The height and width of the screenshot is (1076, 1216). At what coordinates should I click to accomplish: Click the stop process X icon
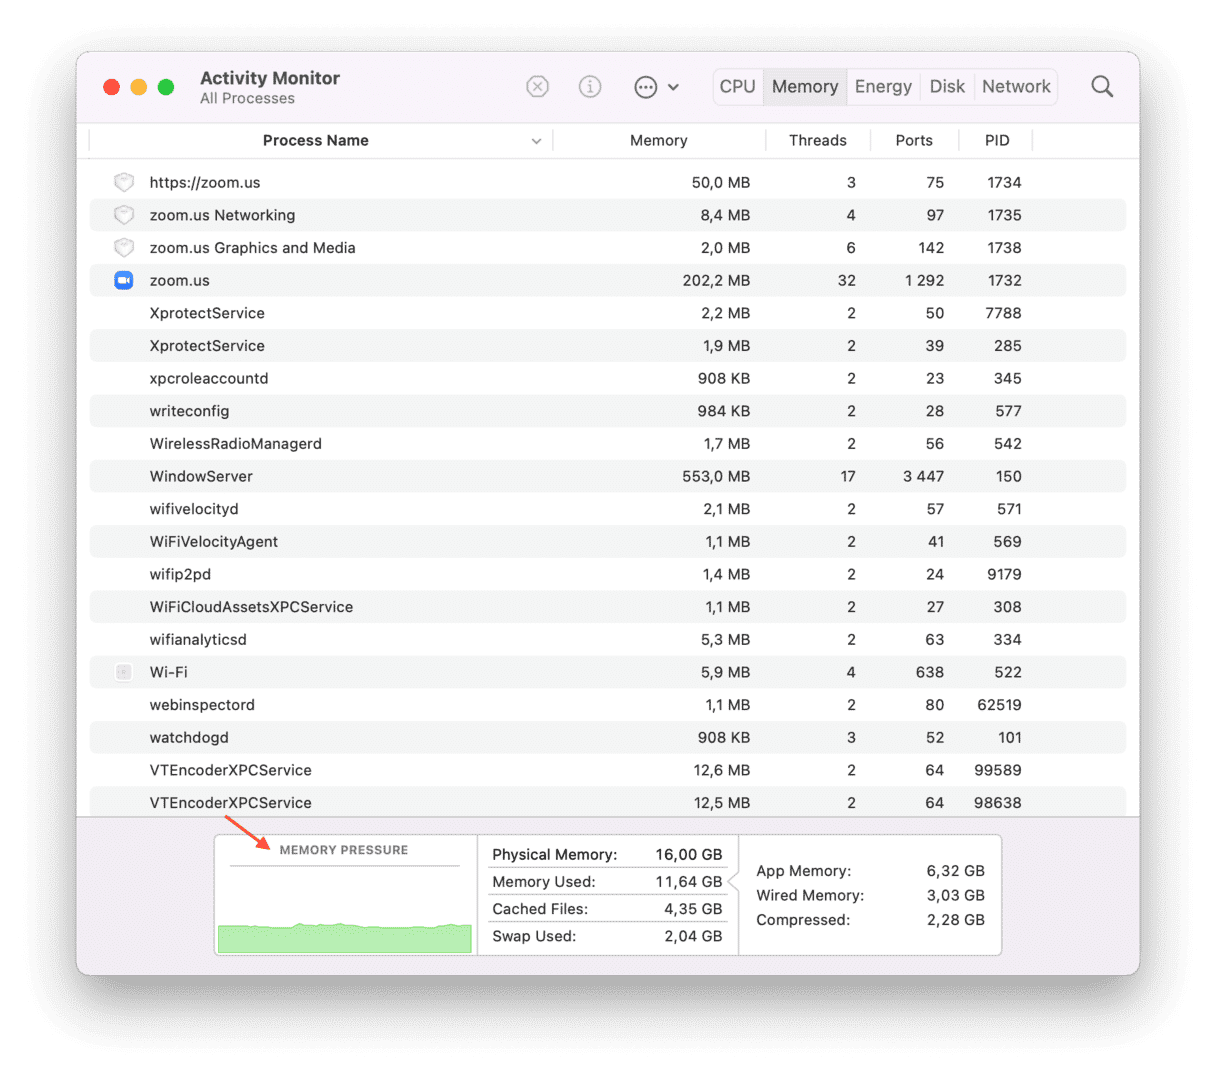click(537, 87)
